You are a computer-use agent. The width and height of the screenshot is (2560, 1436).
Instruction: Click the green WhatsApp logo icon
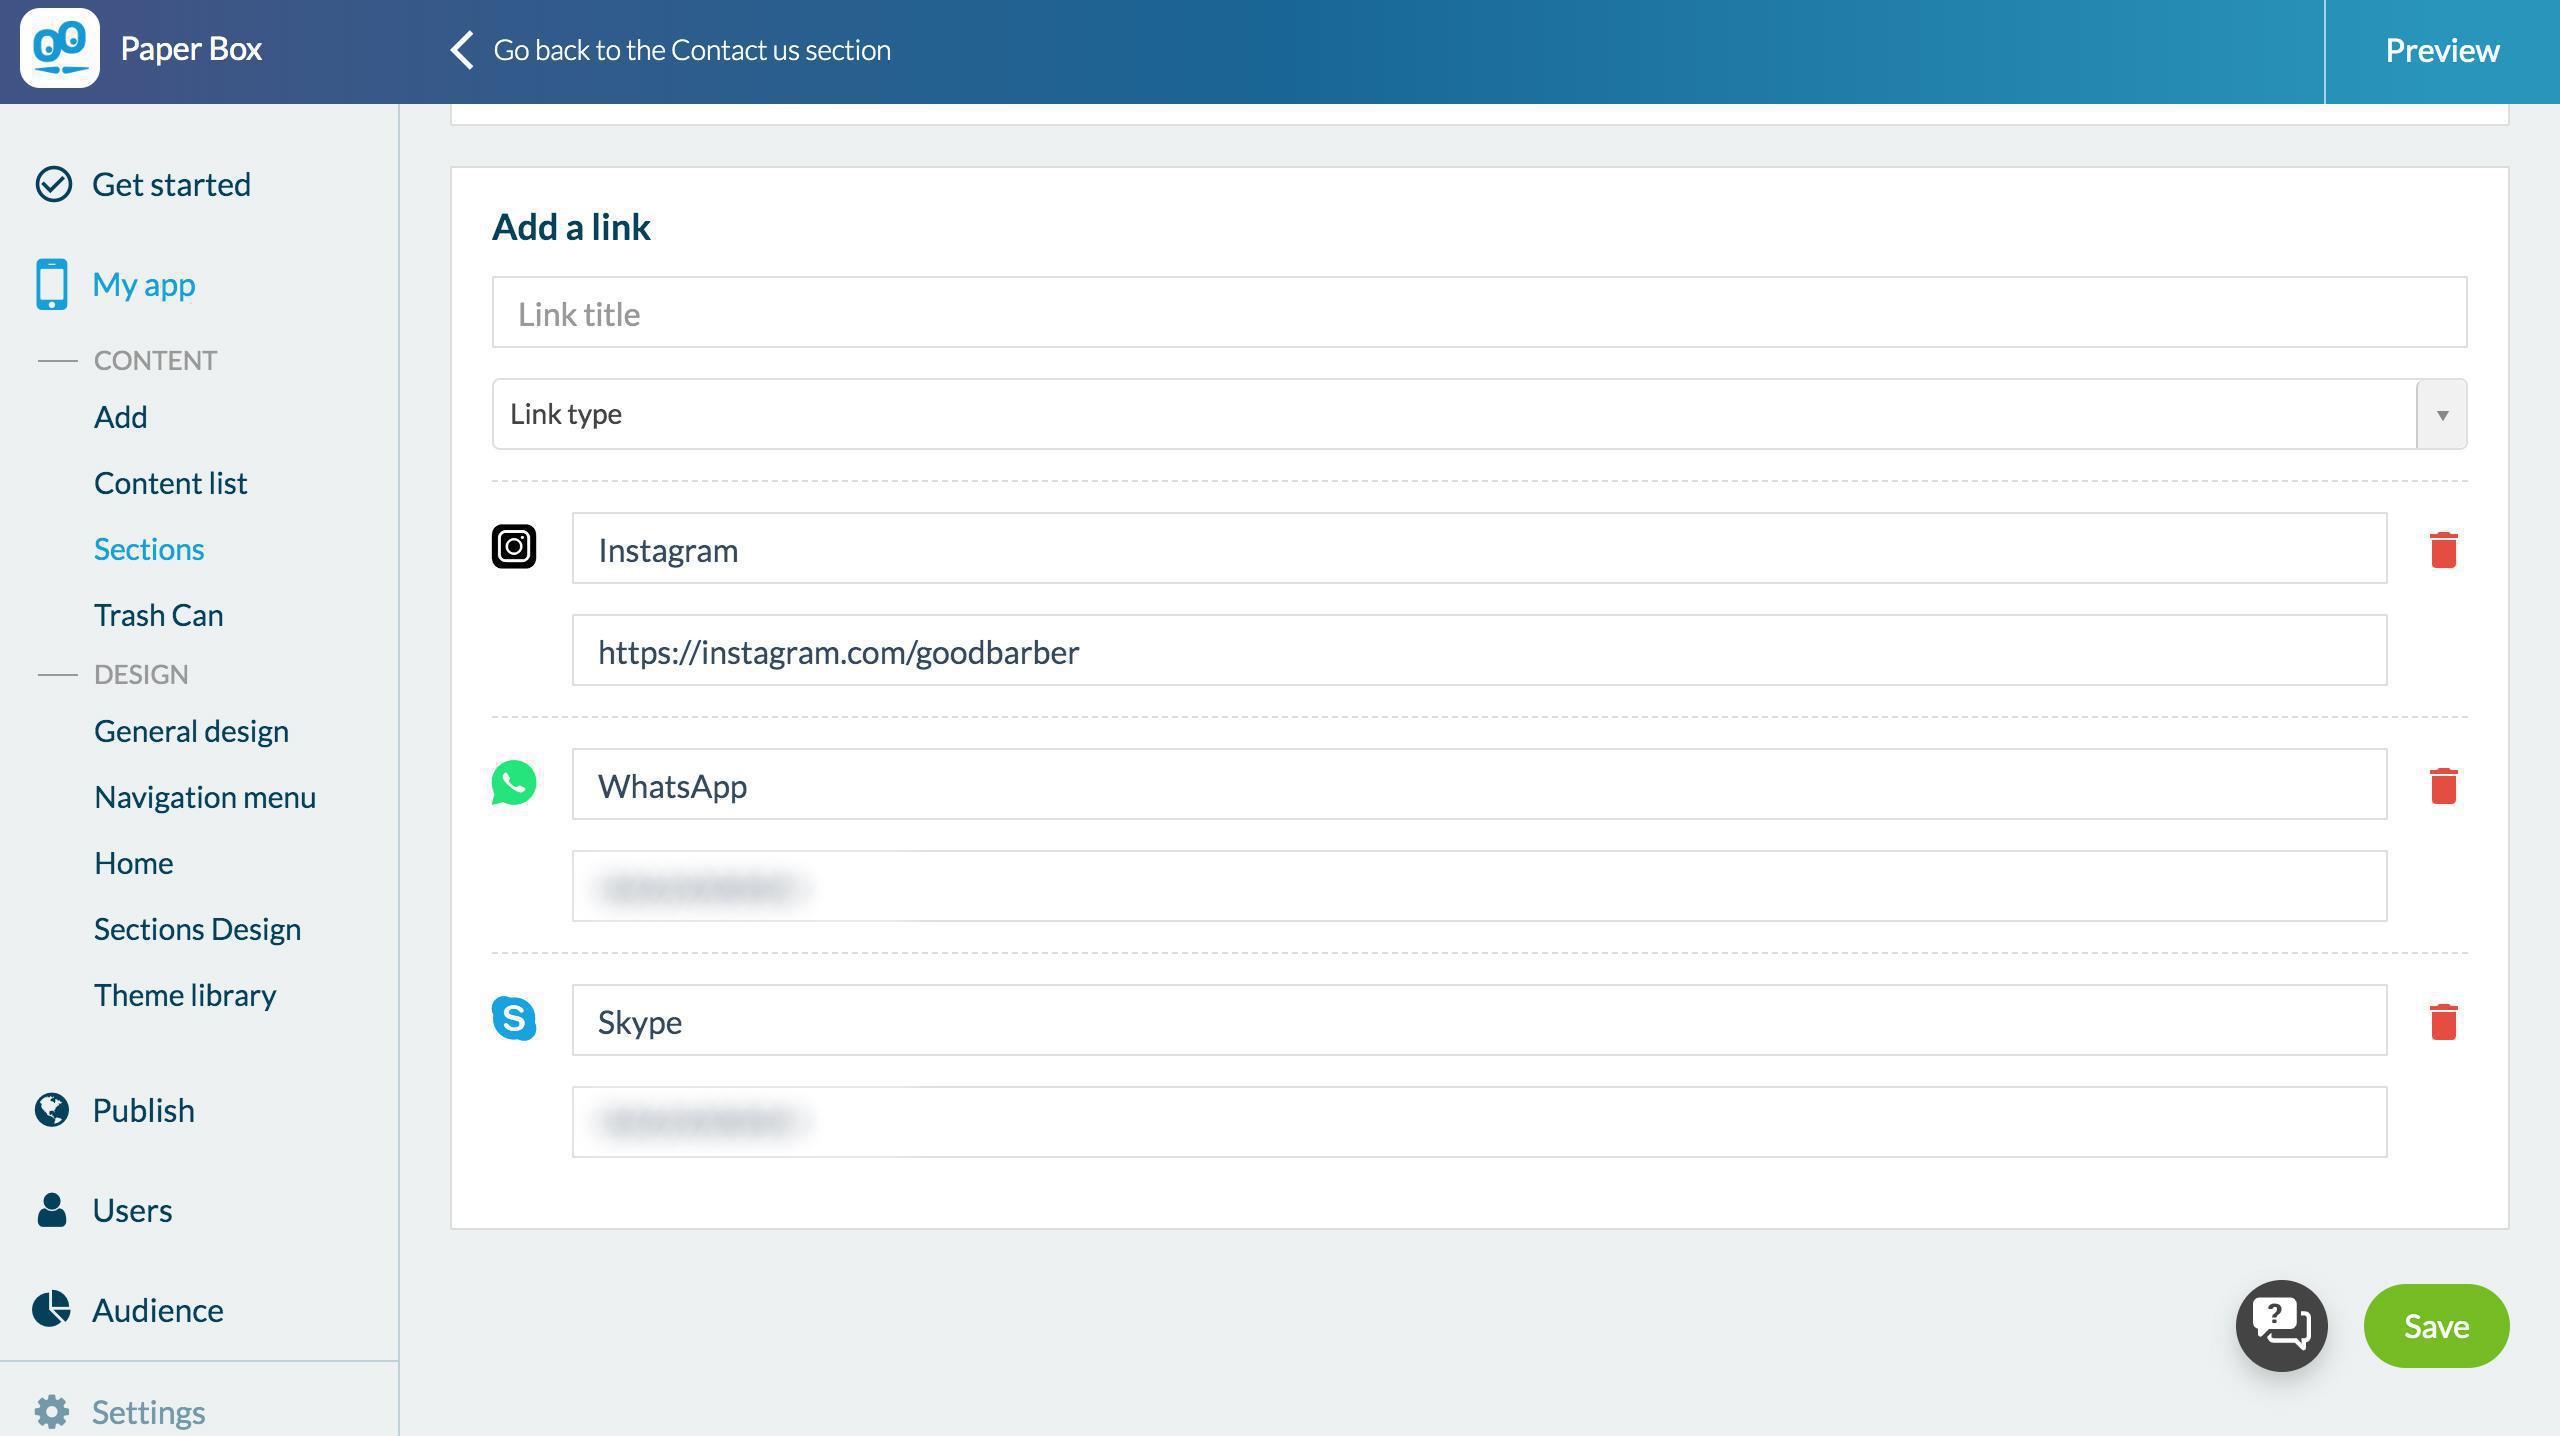click(x=514, y=783)
